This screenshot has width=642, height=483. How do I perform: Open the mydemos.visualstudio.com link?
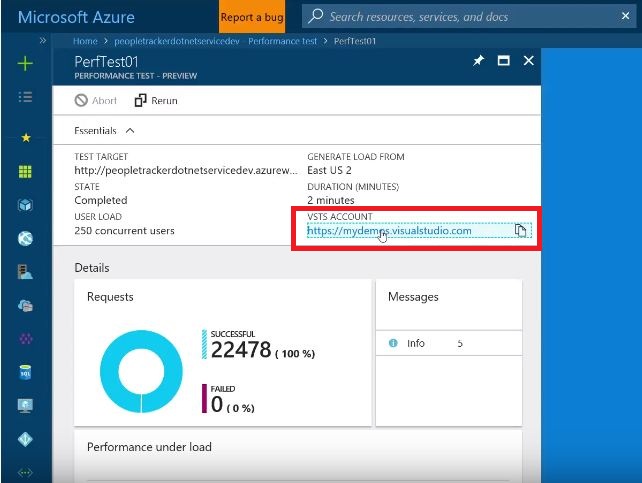tap(389, 231)
